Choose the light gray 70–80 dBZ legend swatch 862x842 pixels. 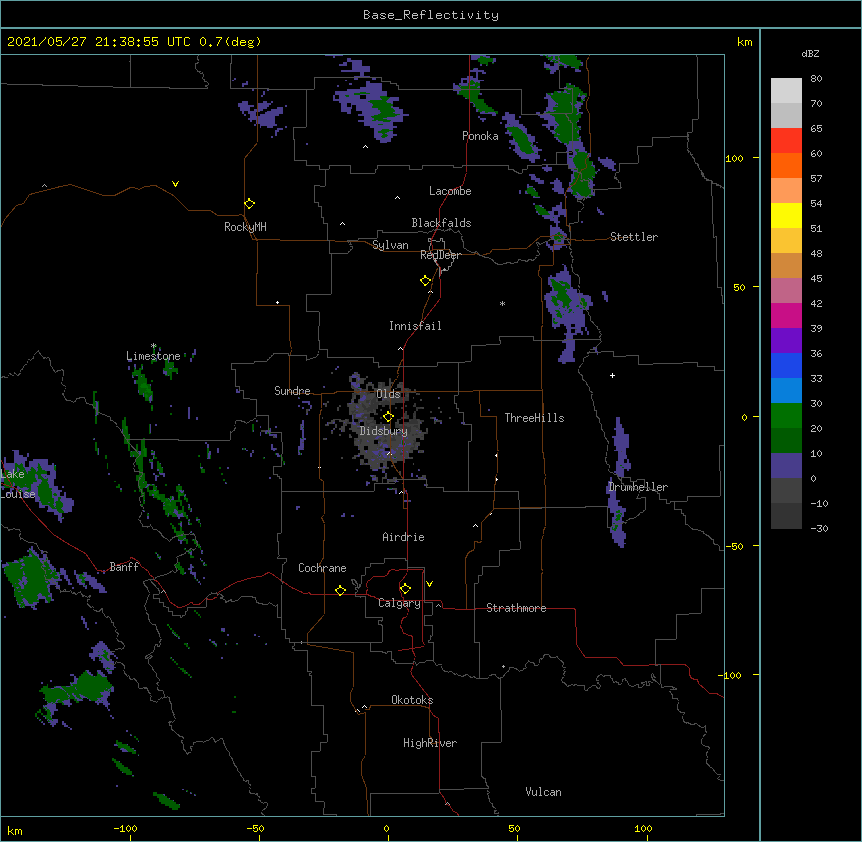pyautogui.click(x=786, y=91)
